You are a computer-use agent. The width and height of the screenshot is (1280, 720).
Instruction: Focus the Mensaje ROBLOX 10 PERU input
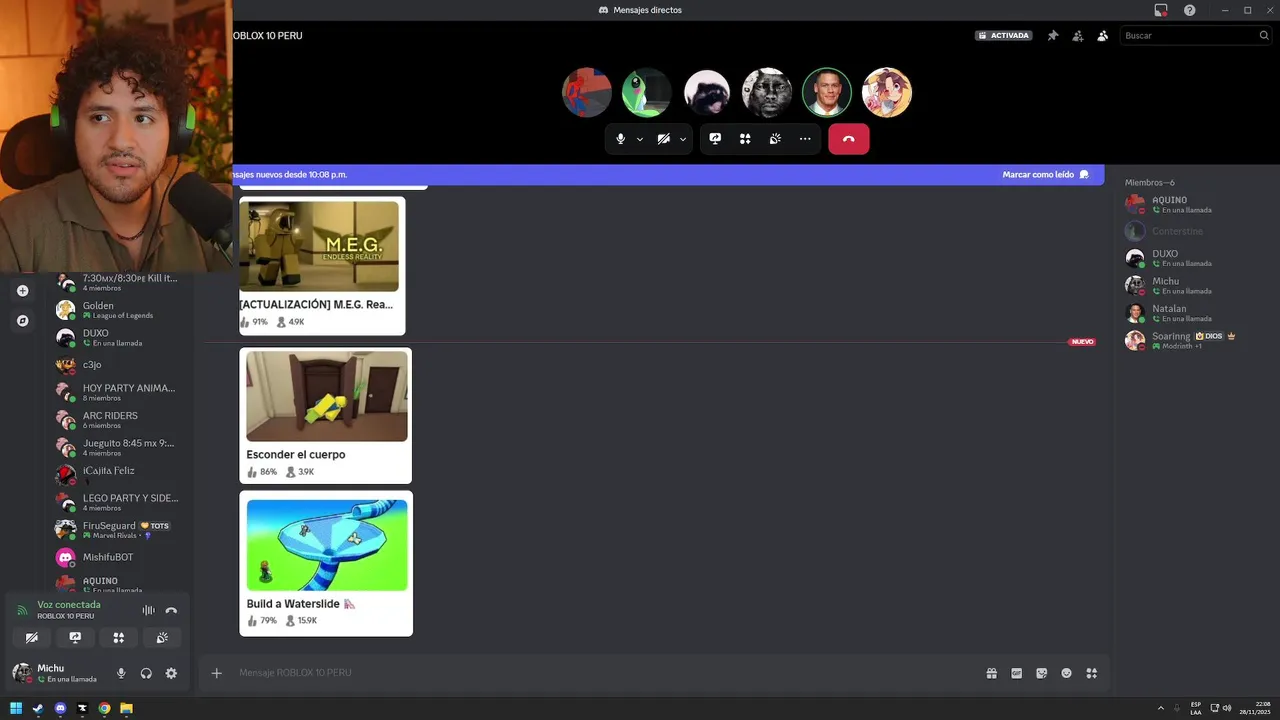coord(600,673)
